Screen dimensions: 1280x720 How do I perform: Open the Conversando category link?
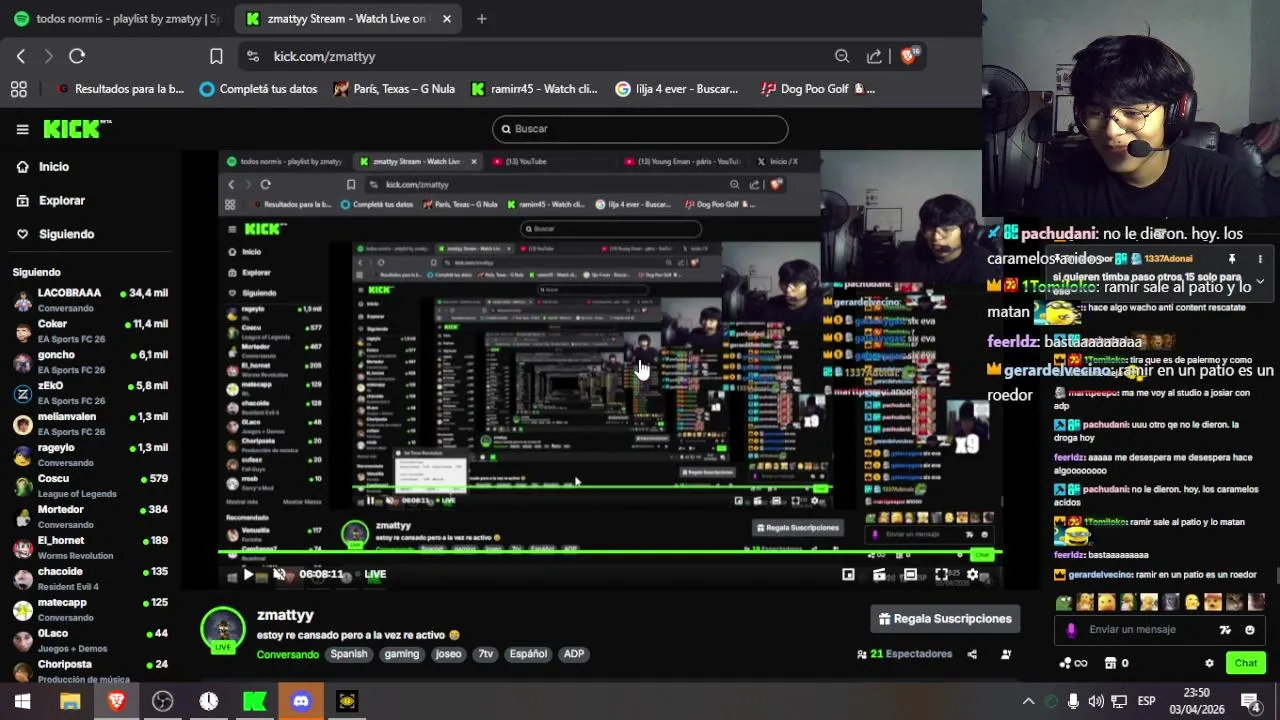(287, 655)
